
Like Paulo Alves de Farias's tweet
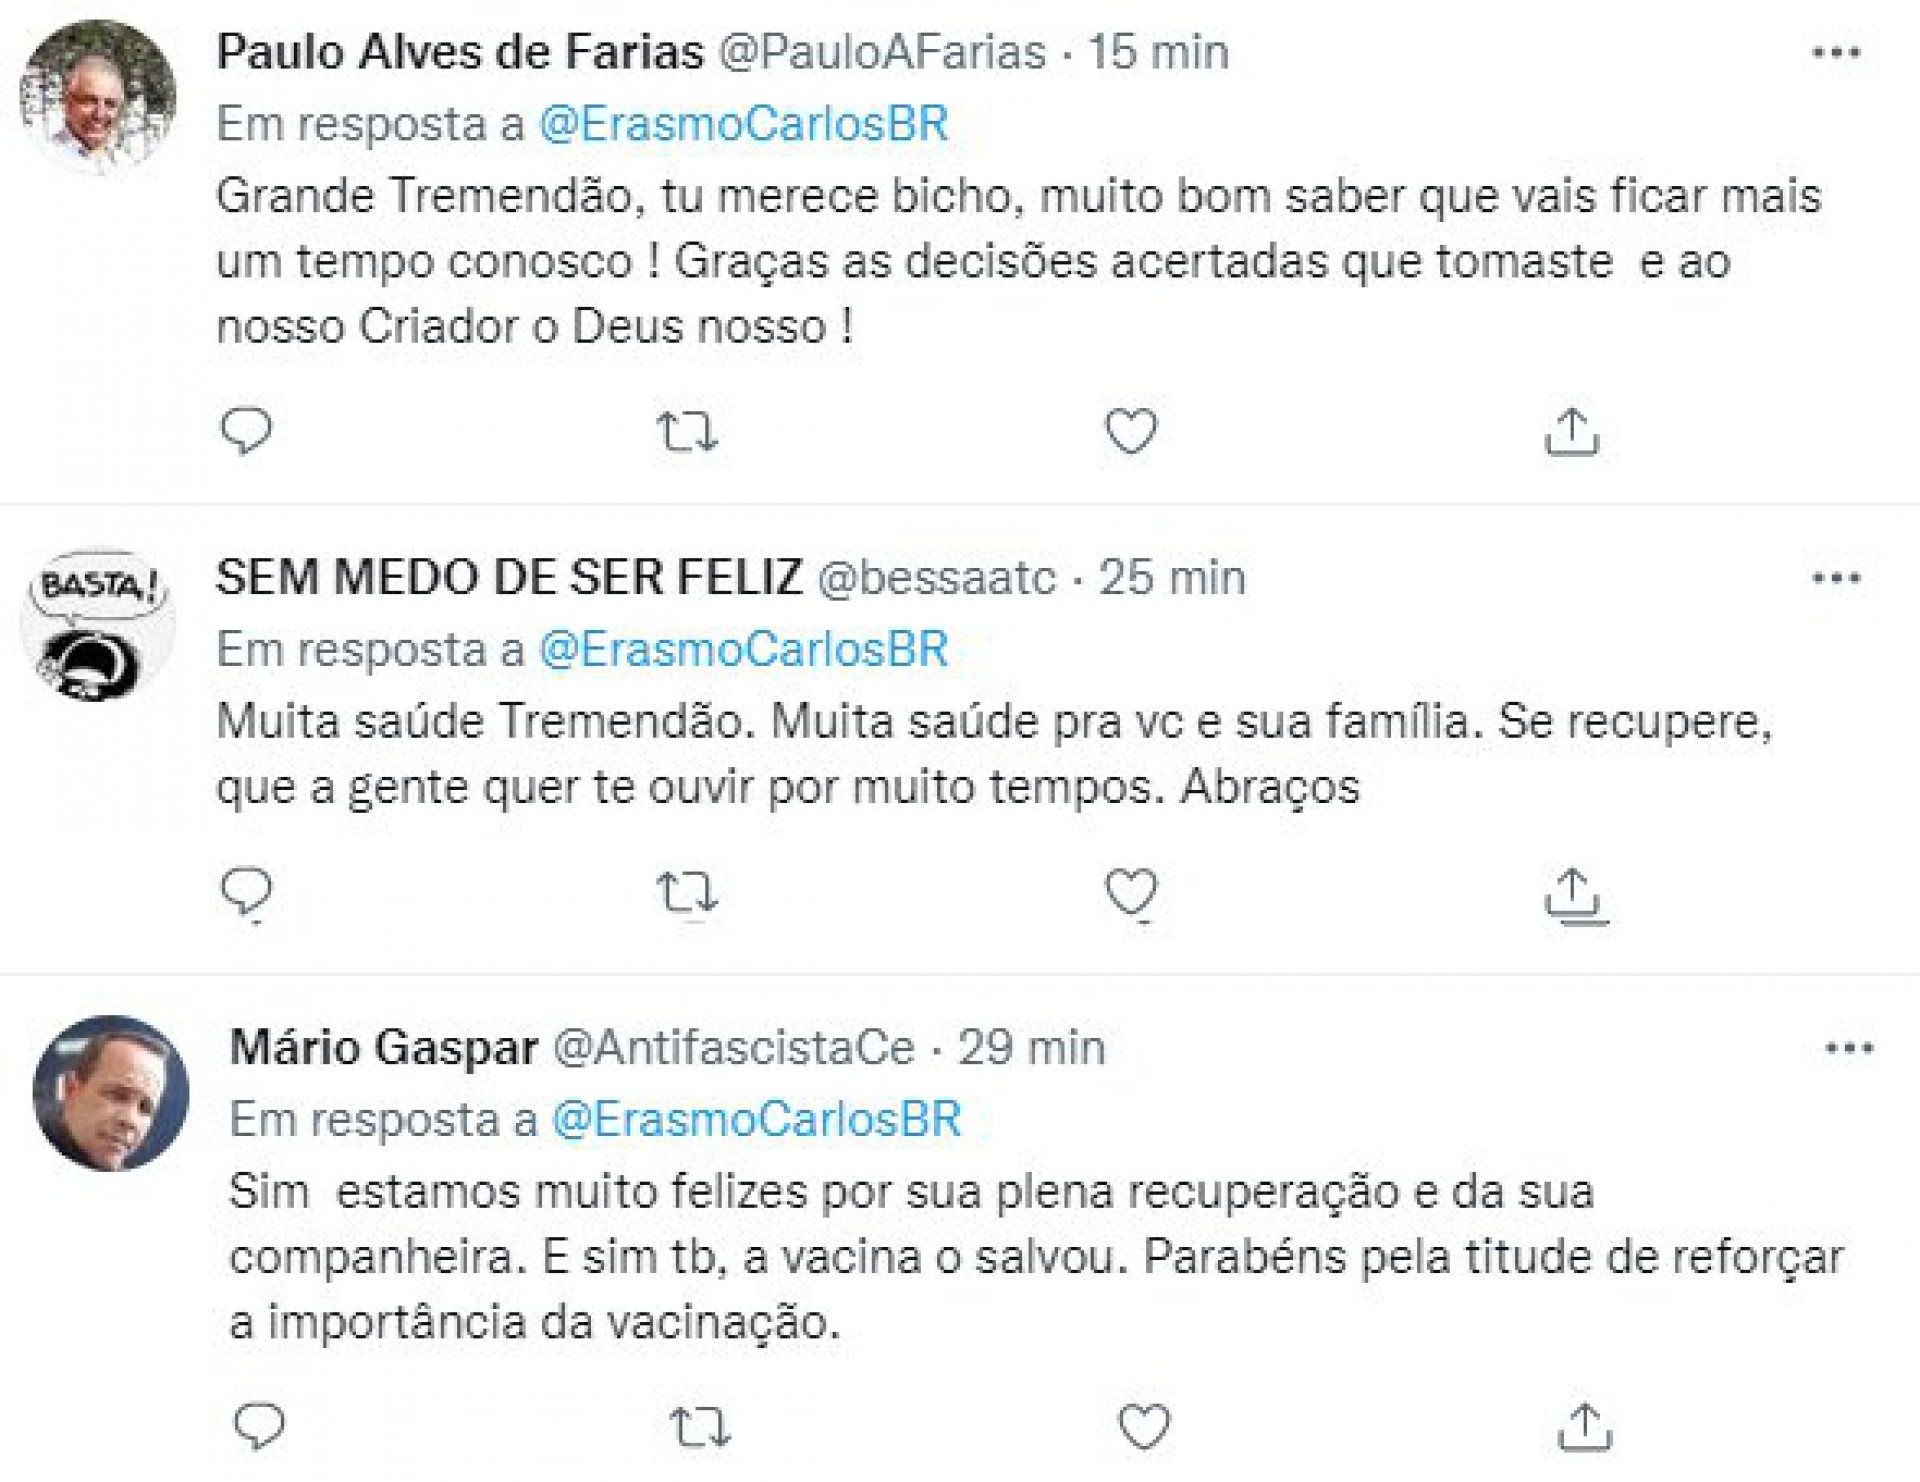1131,432
